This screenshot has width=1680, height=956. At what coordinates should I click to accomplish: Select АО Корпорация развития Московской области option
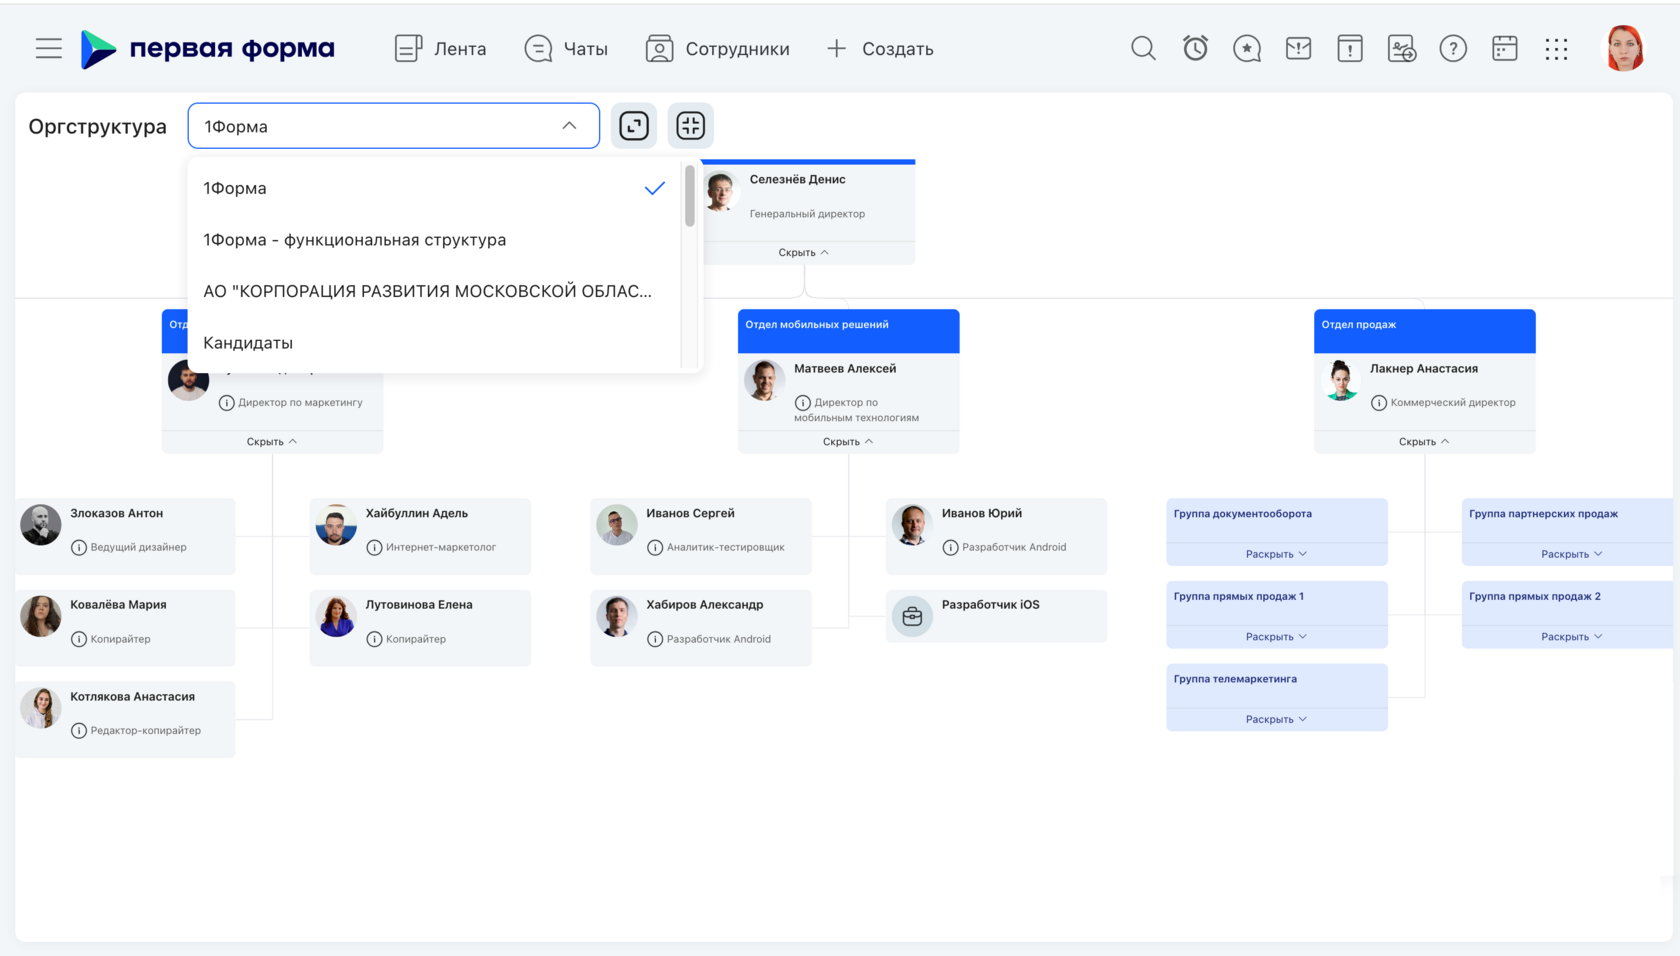(434, 291)
